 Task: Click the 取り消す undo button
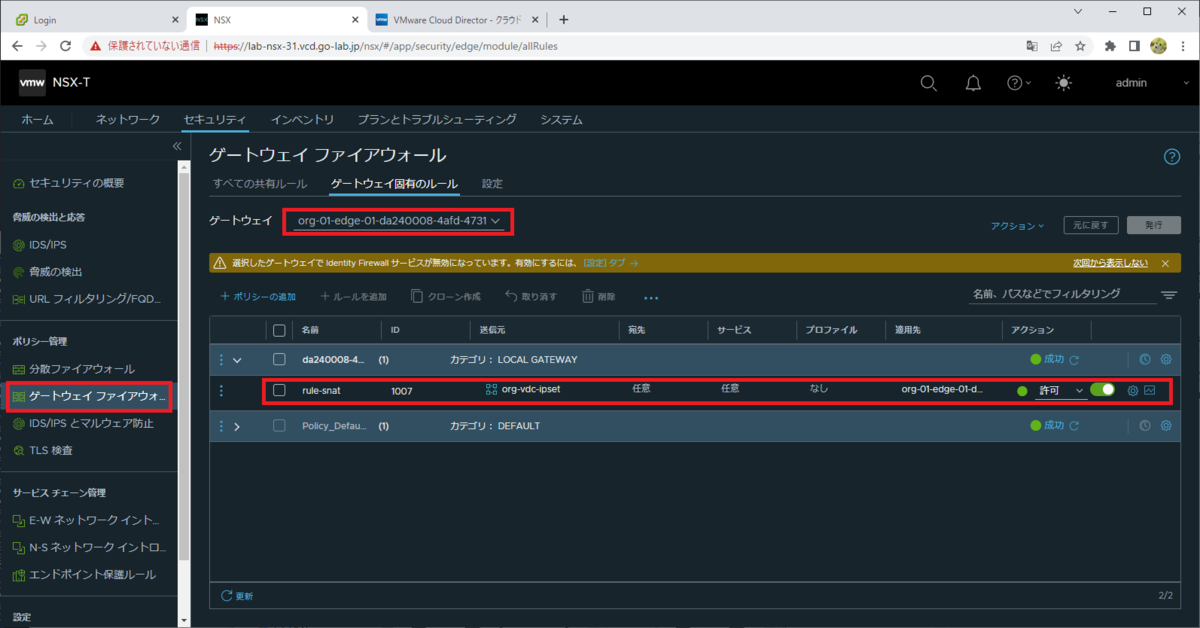[x=531, y=297]
